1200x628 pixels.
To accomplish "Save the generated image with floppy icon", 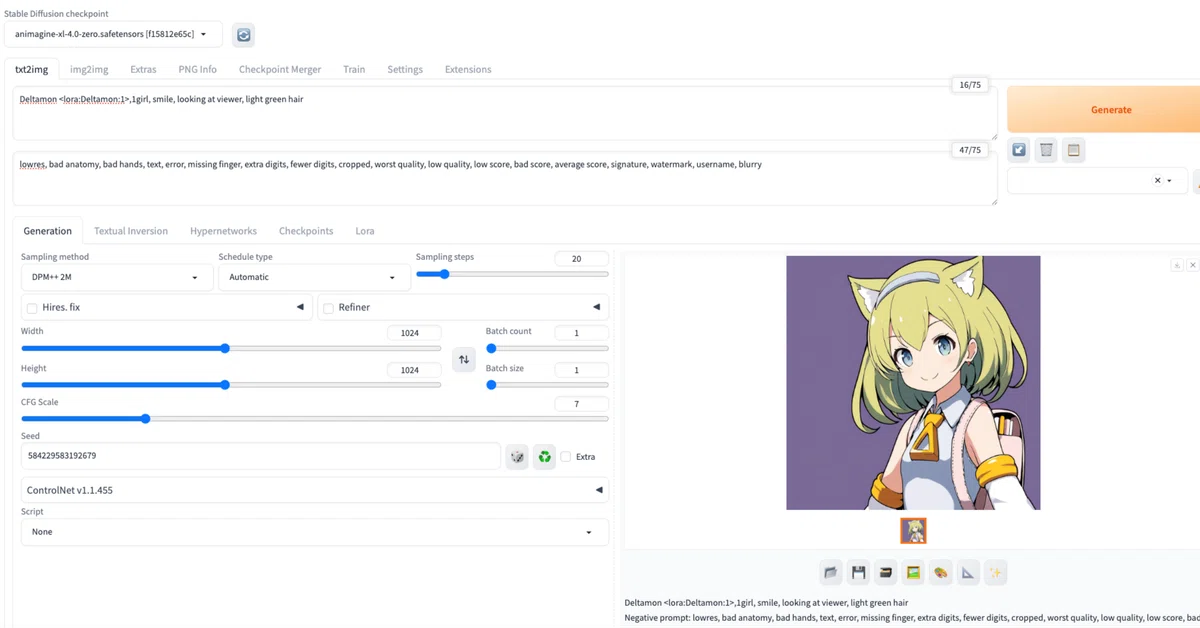I will (x=858, y=572).
